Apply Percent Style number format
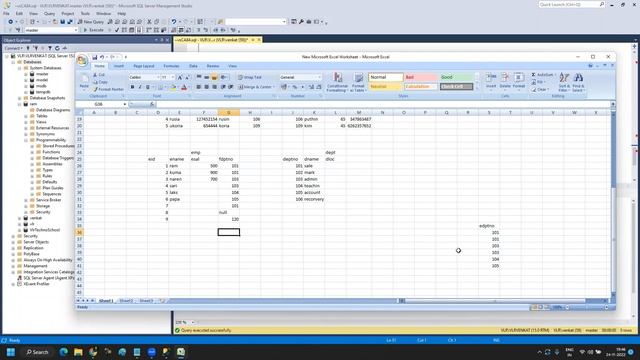Image resolution: width=640 pixels, height=360 pixels. pyautogui.click(x=295, y=87)
